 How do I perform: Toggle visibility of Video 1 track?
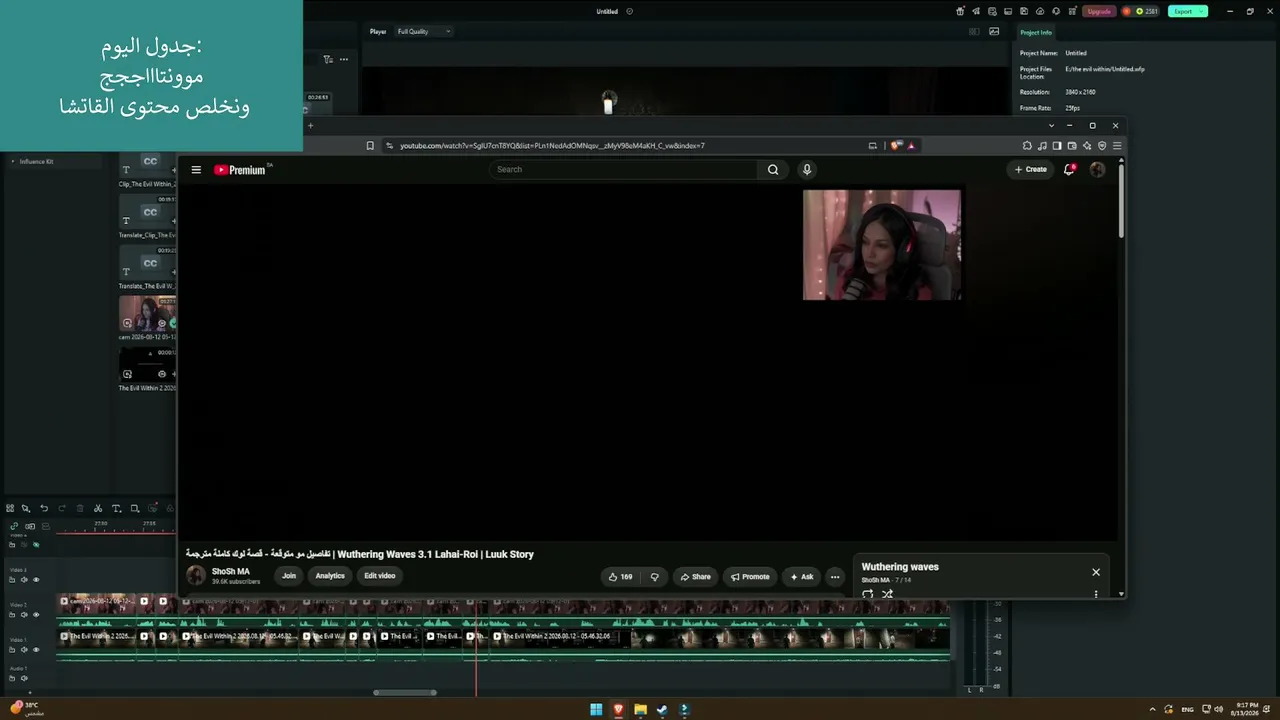coord(36,650)
